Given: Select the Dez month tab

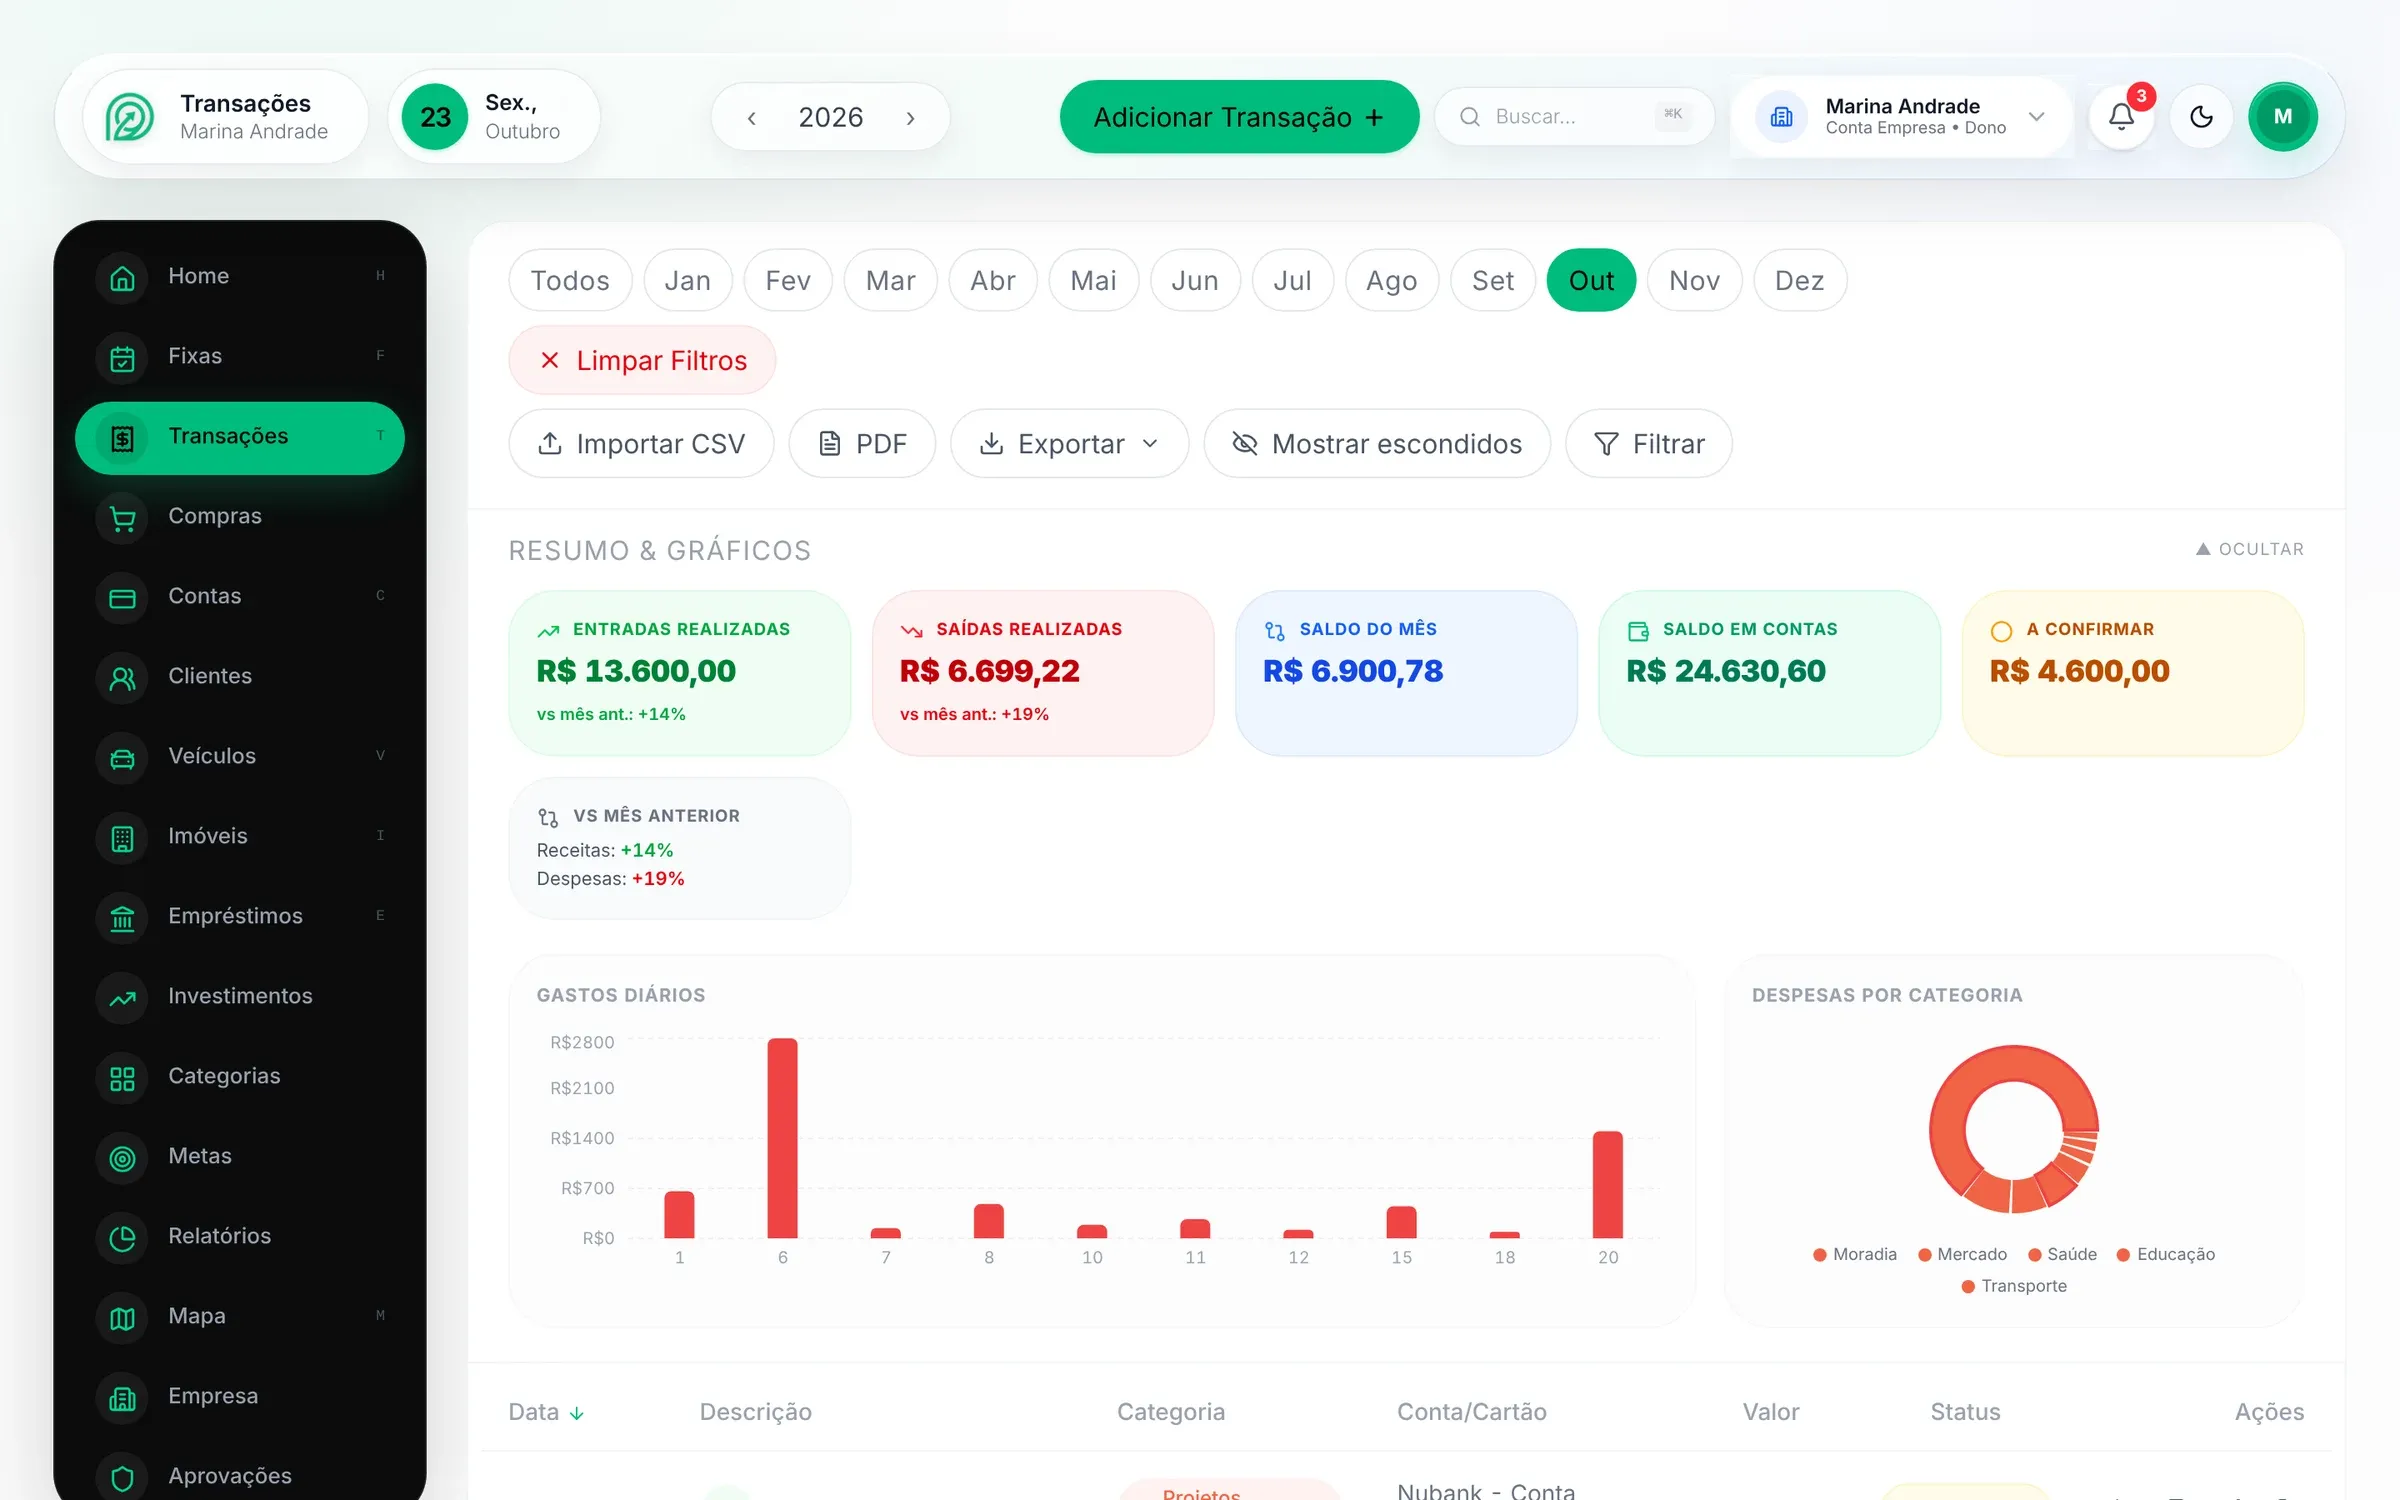Looking at the screenshot, I should click(x=1799, y=280).
